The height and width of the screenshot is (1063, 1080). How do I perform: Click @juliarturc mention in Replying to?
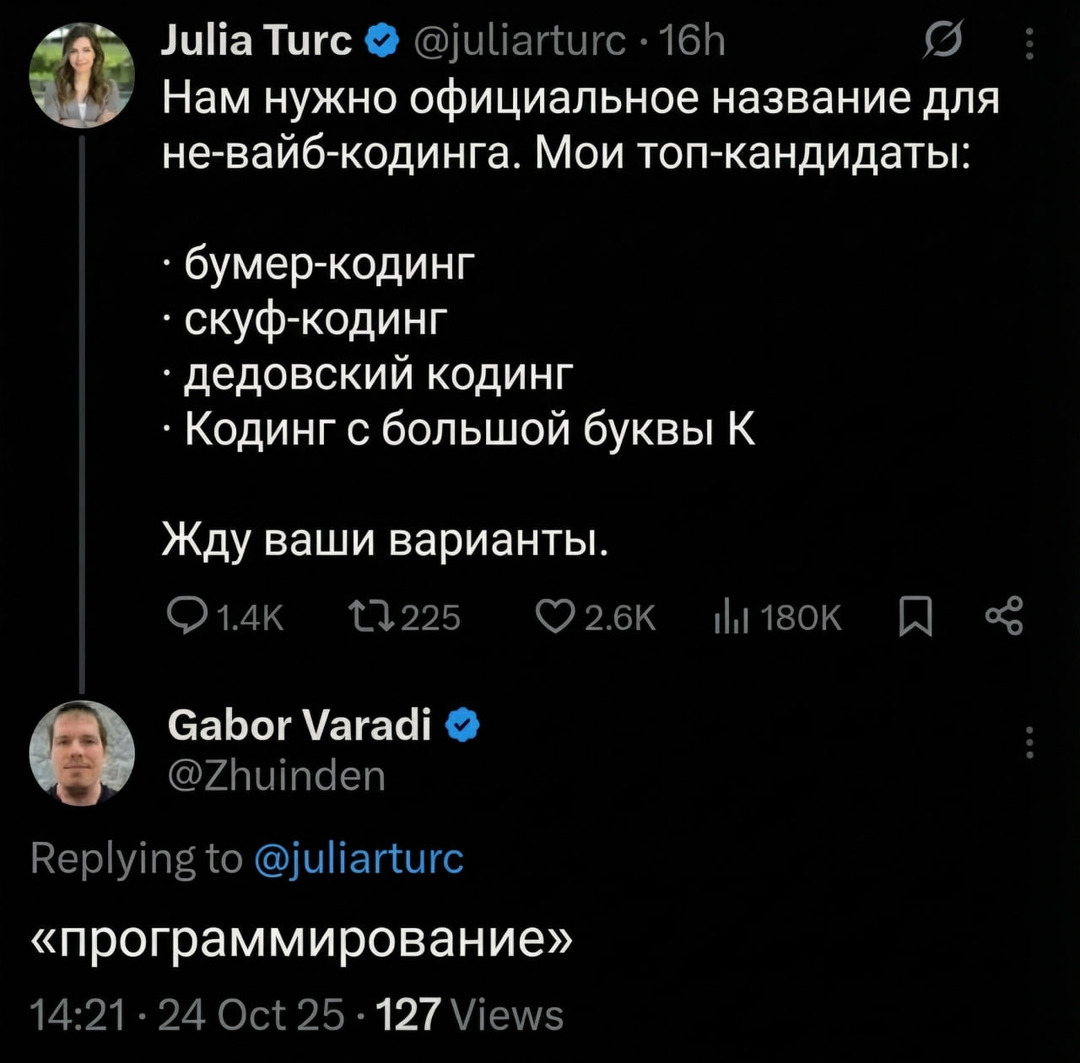point(359,859)
